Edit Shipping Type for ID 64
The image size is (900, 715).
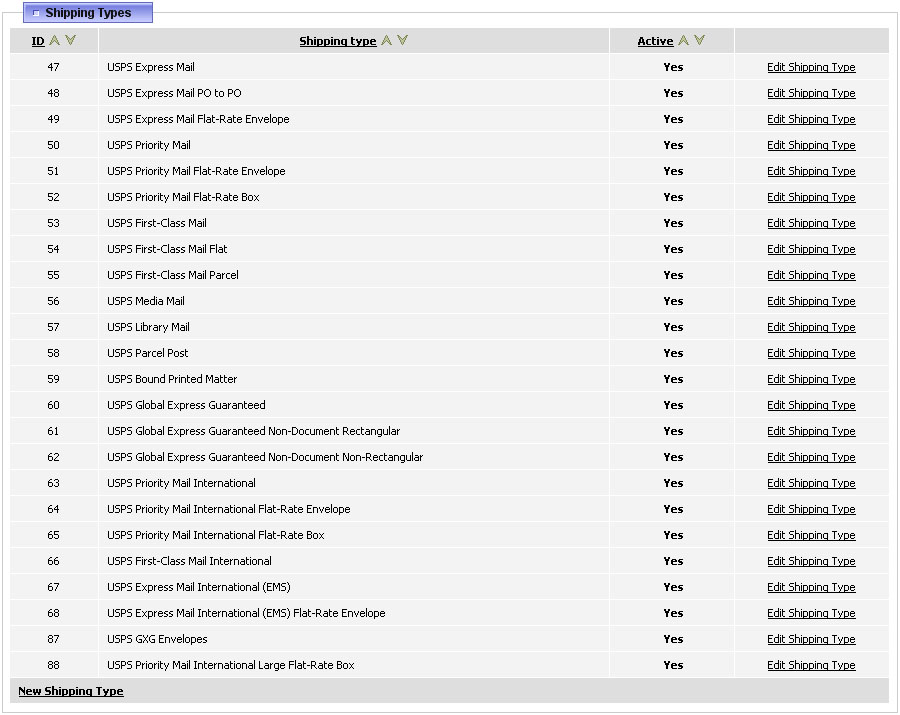tap(811, 510)
